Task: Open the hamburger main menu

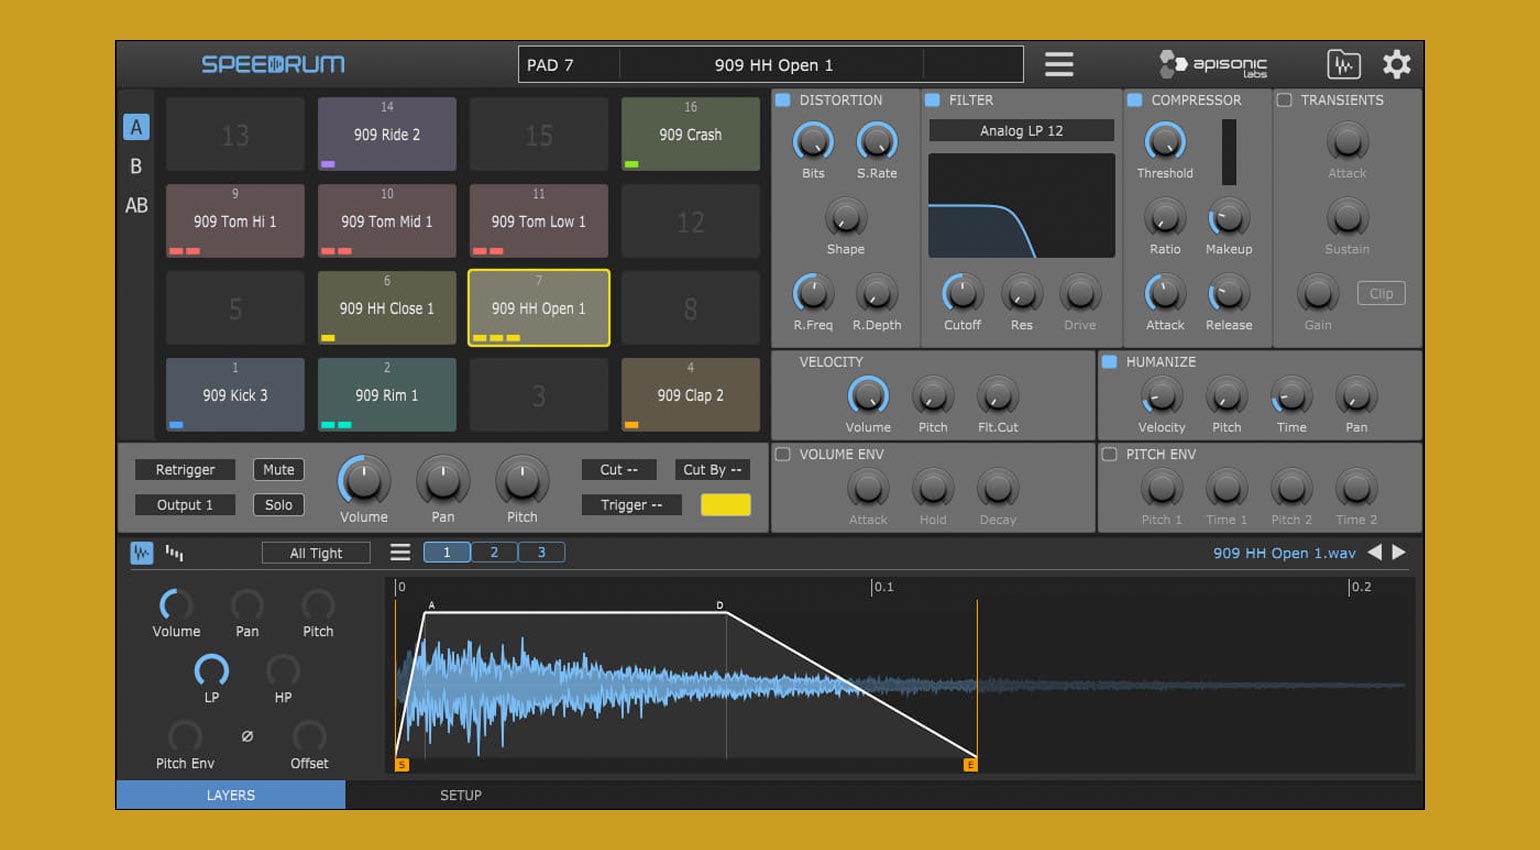Action: tap(1059, 65)
